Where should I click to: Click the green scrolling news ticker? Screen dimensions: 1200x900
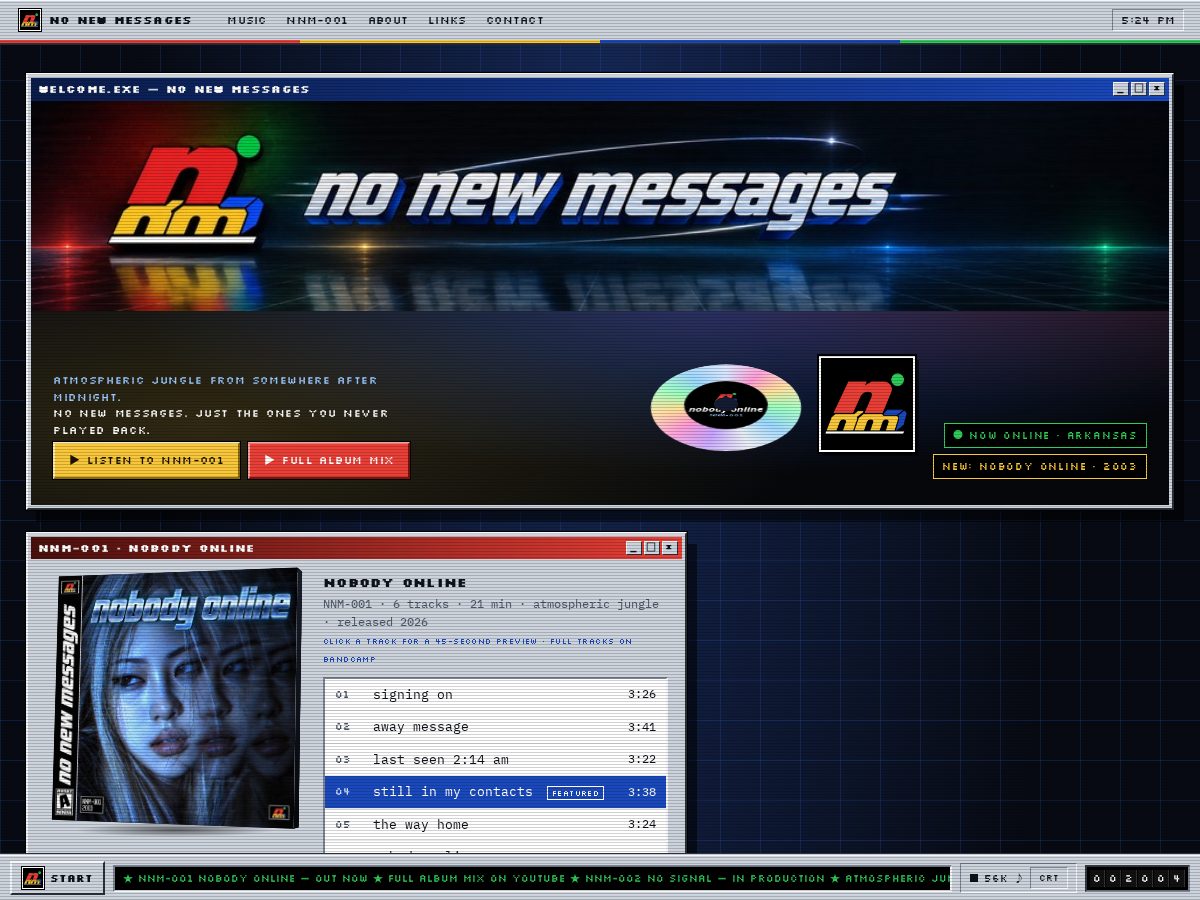coord(533,878)
